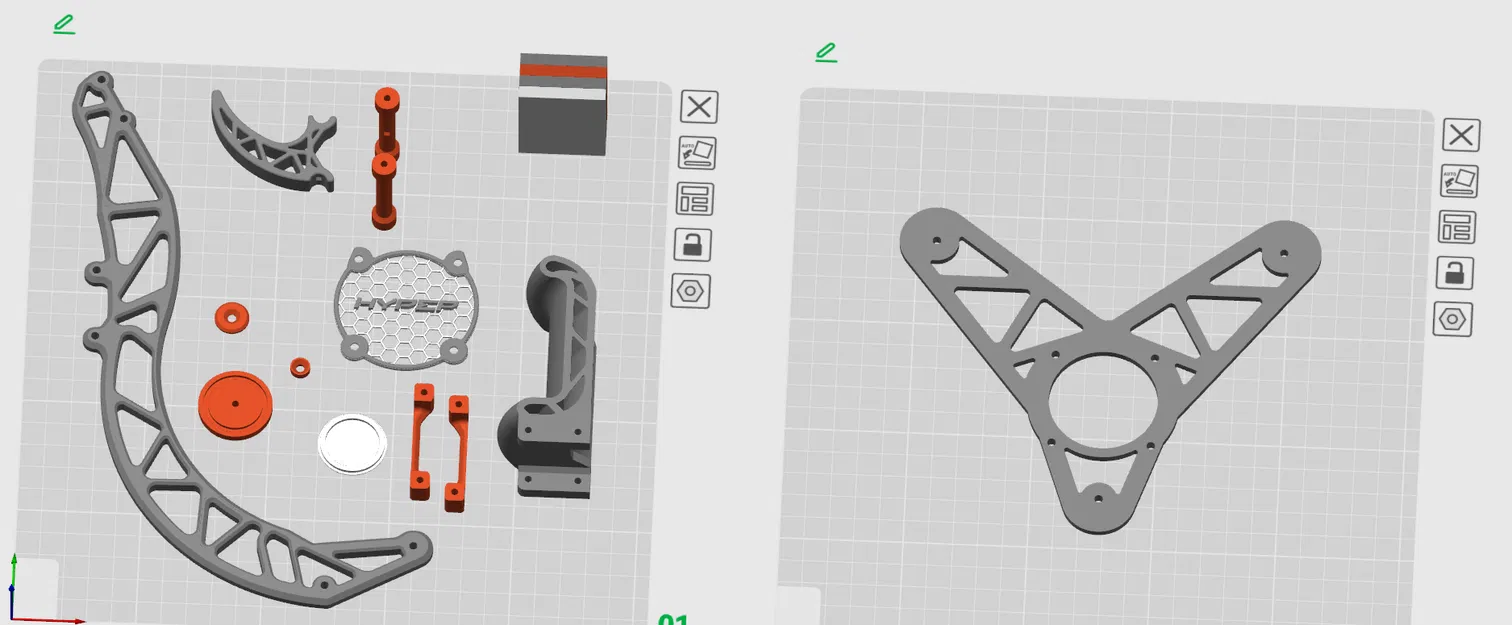The image size is (1512, 625).
Task: Select the white circular ring model
Action: pyautogui.click(x=352, y=443)
